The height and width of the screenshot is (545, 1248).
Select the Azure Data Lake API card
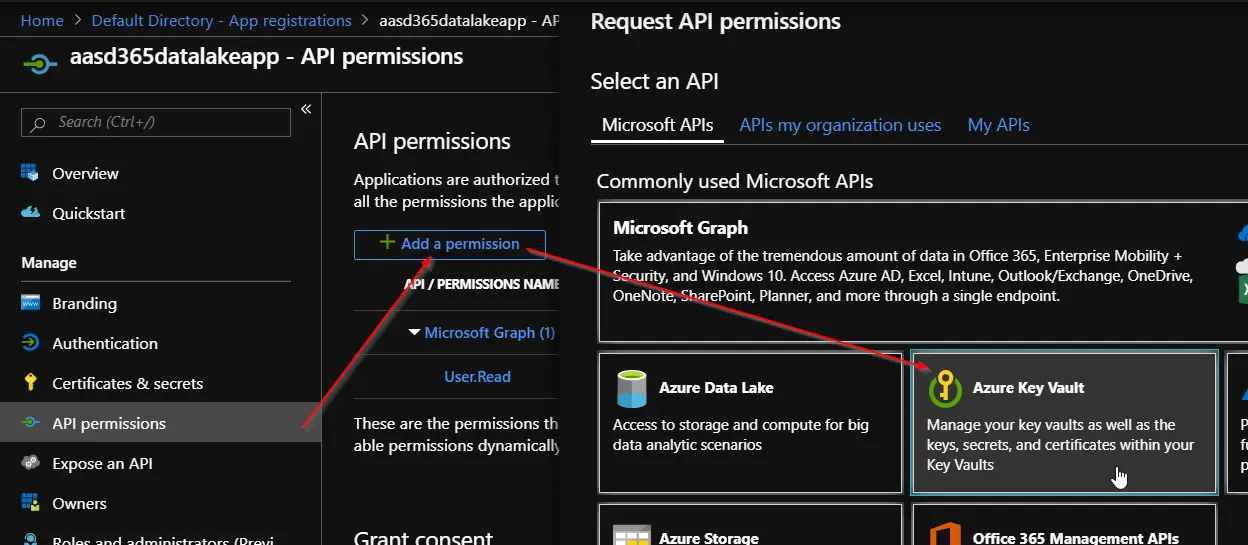(751, 422)
